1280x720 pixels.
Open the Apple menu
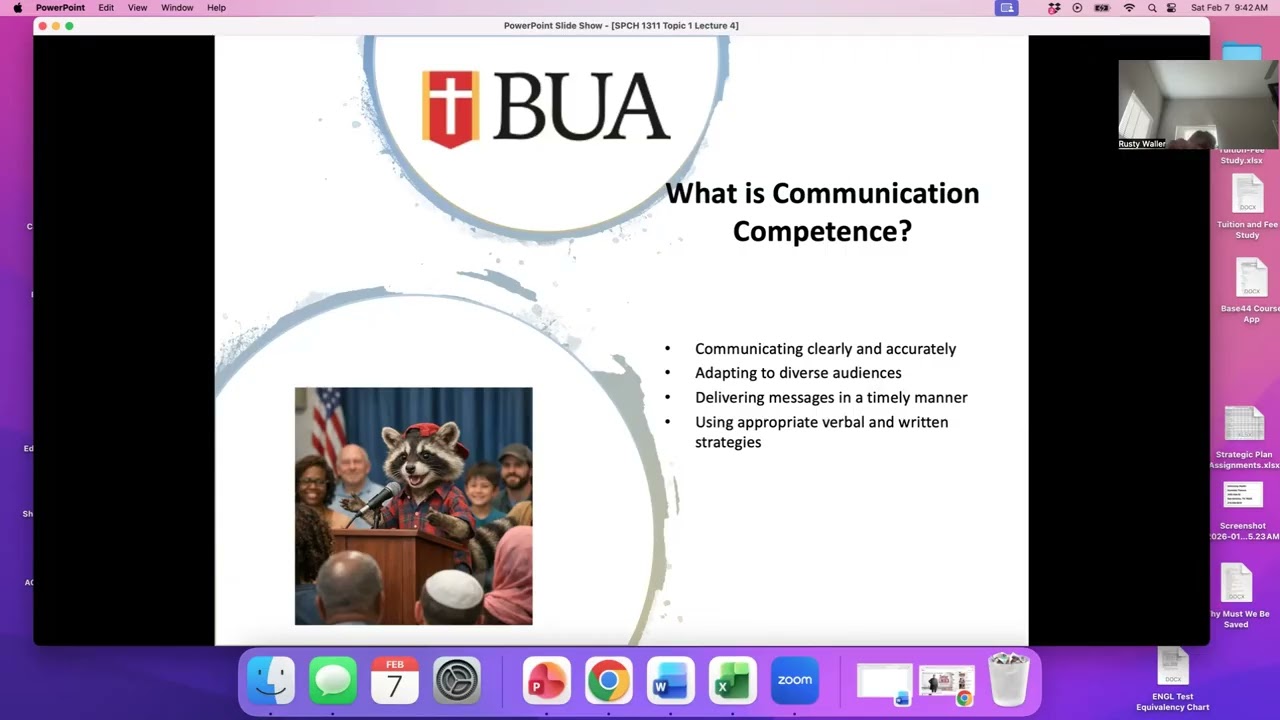pyautogui.click(x=17, y=8)
